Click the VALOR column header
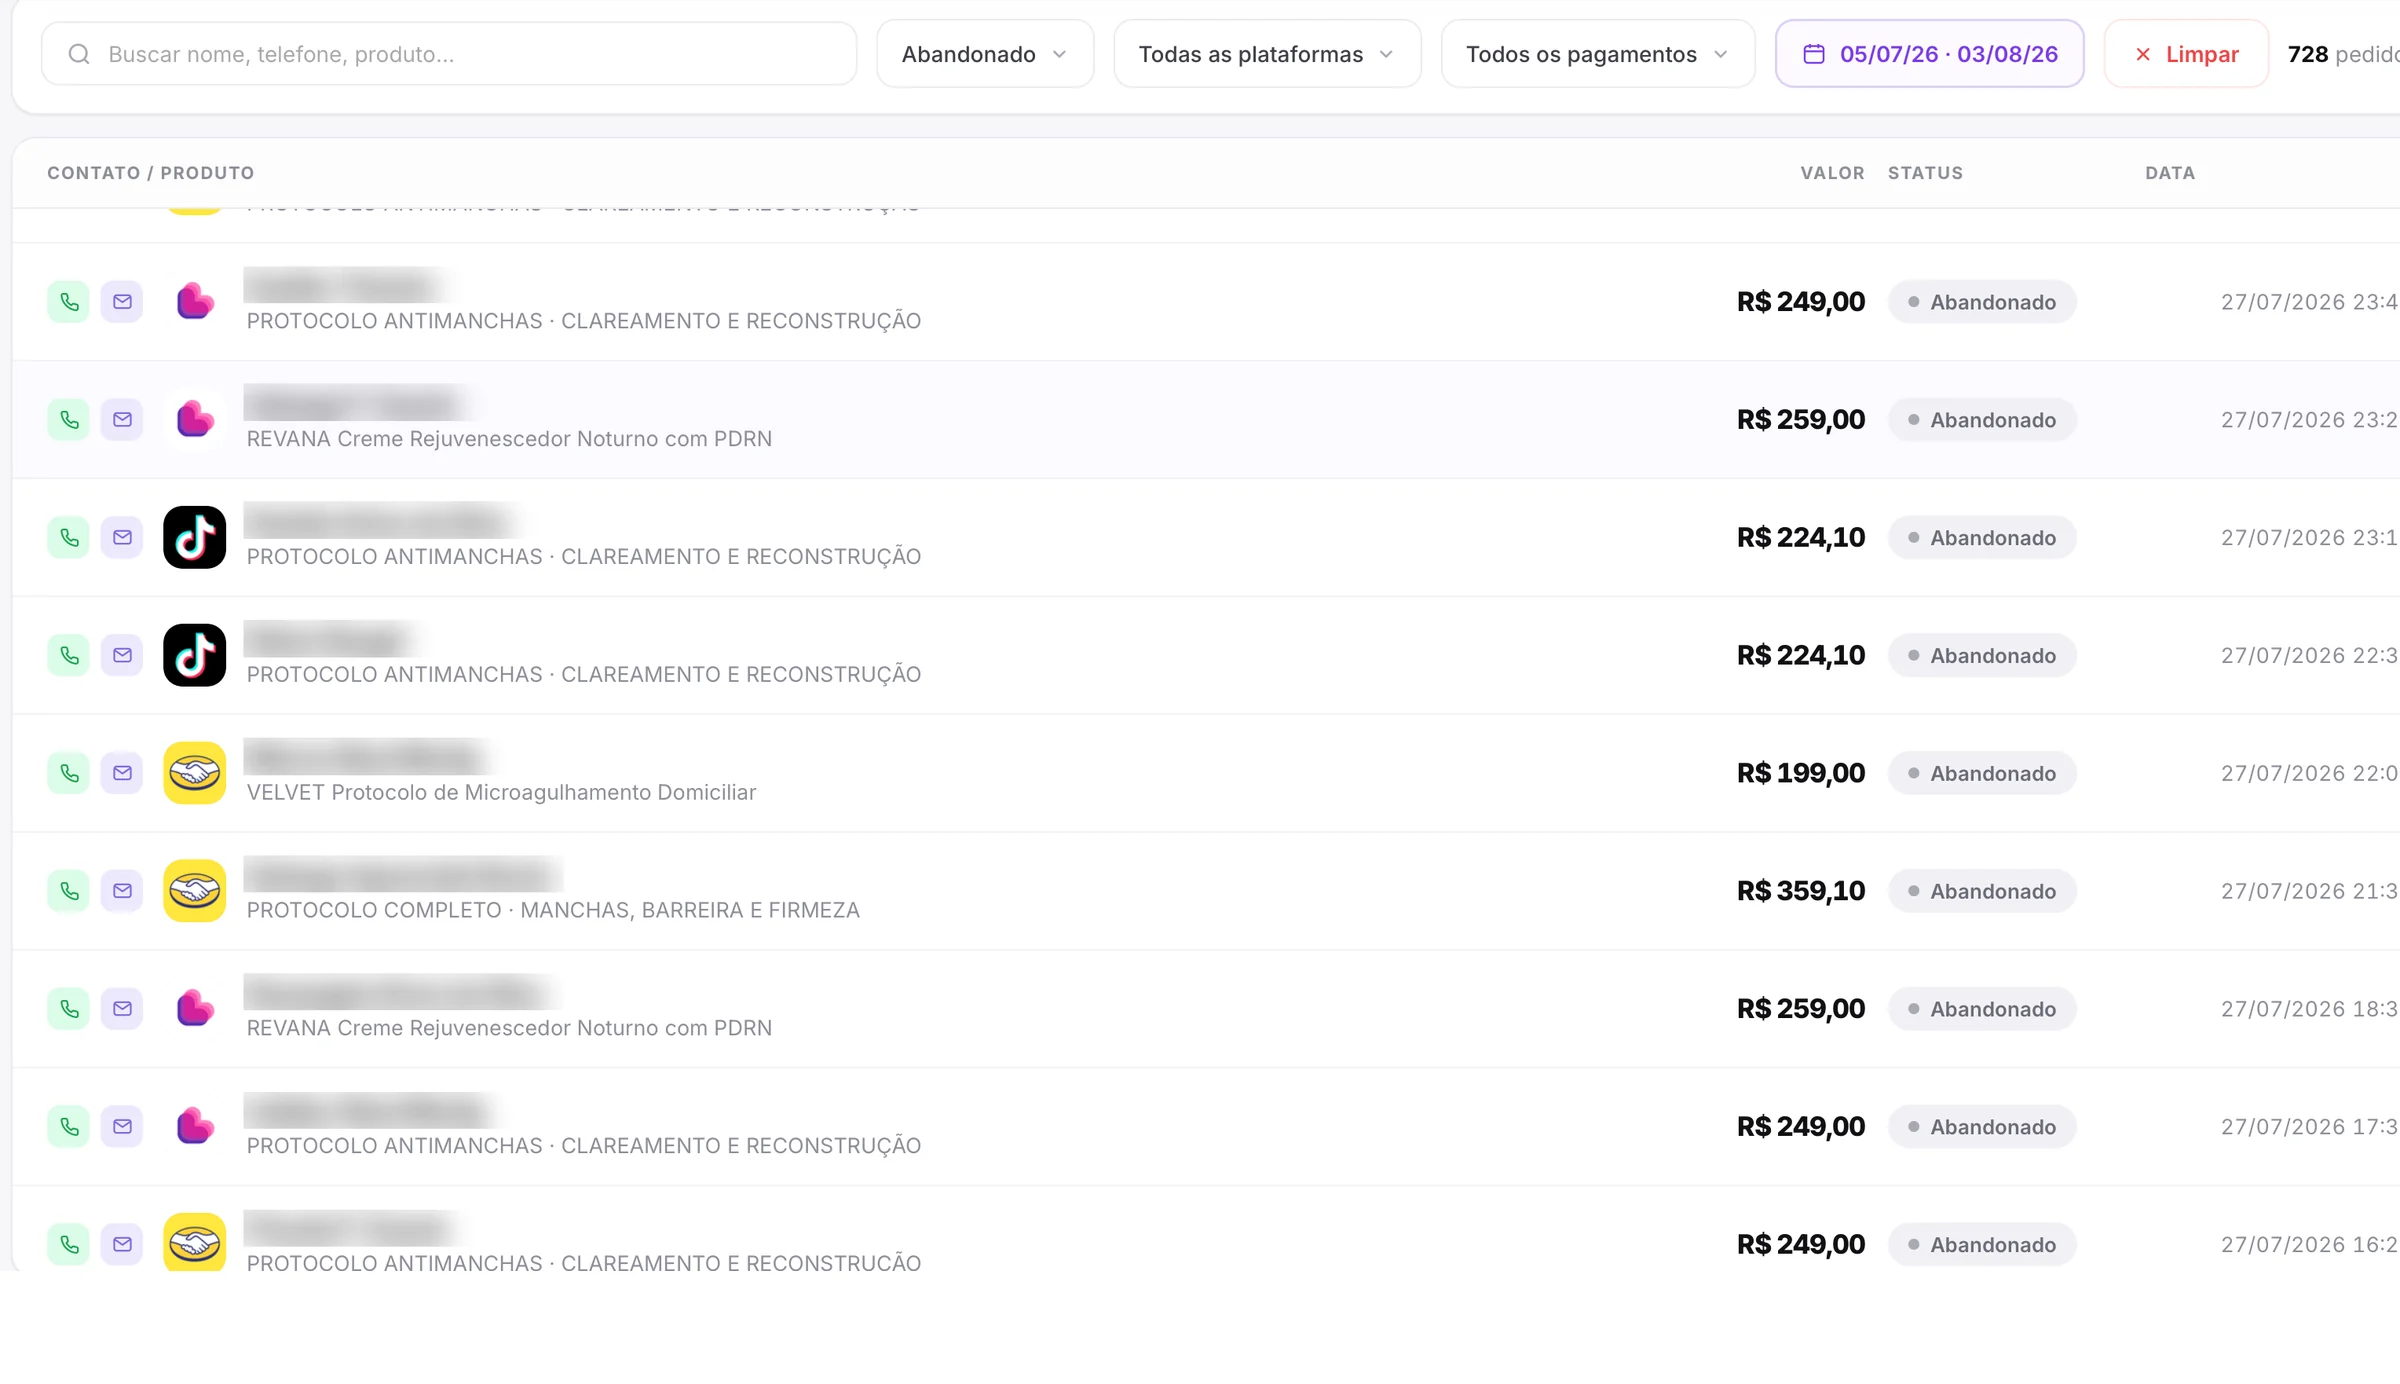2400x1384 pixels. [x=1832, y=173]
